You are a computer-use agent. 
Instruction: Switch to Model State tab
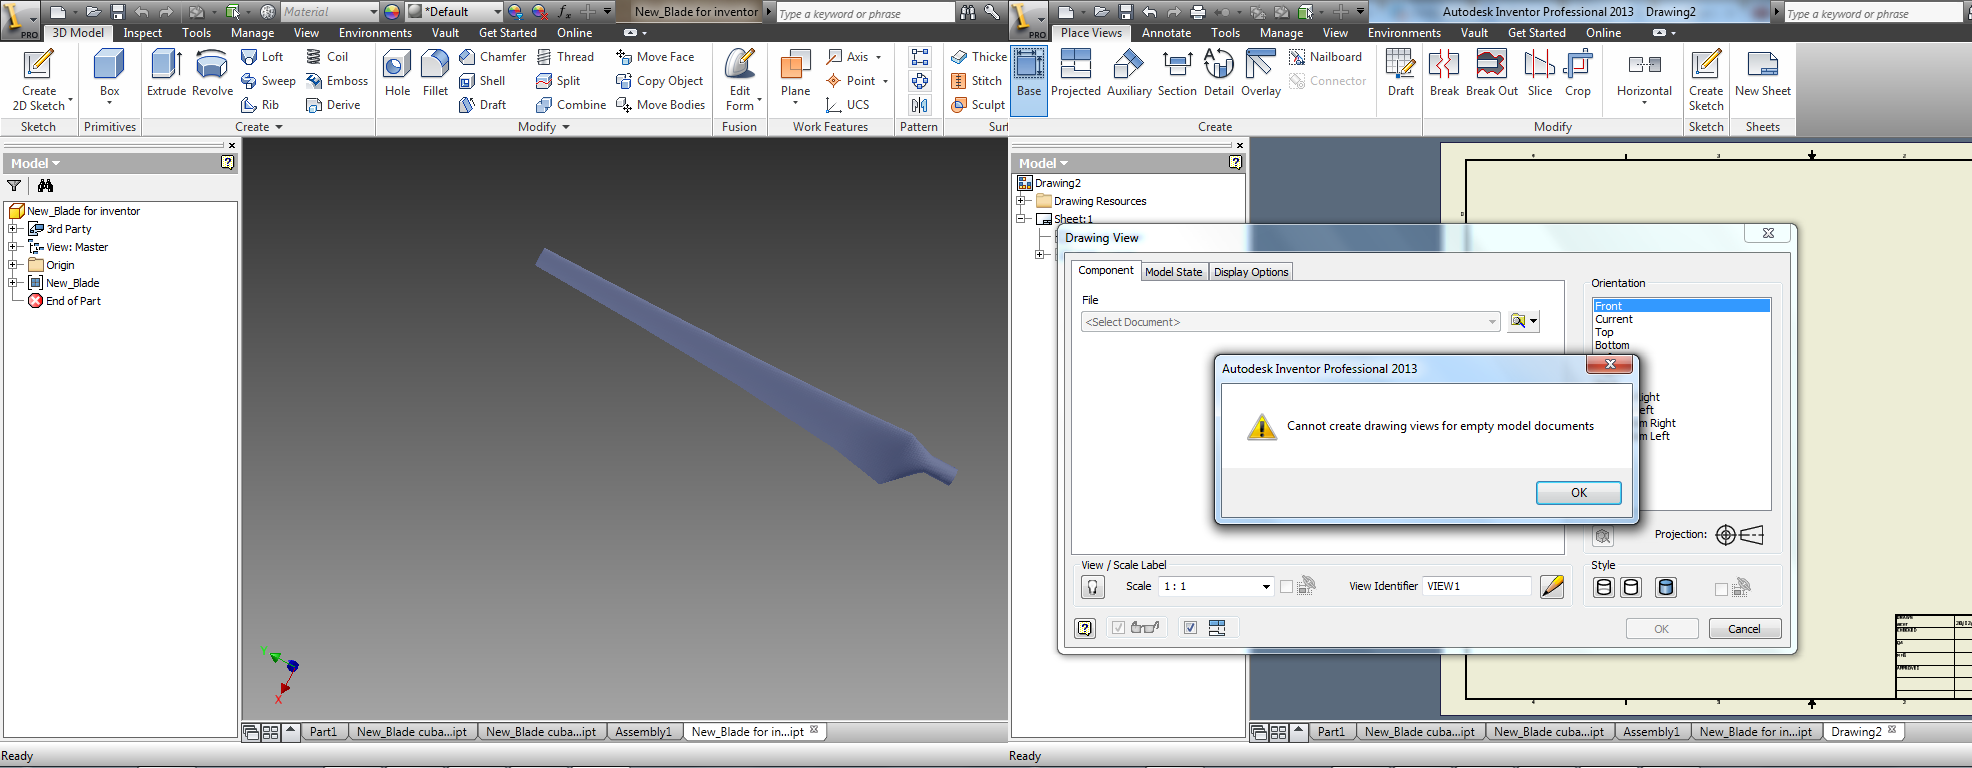coord(1173,272)
